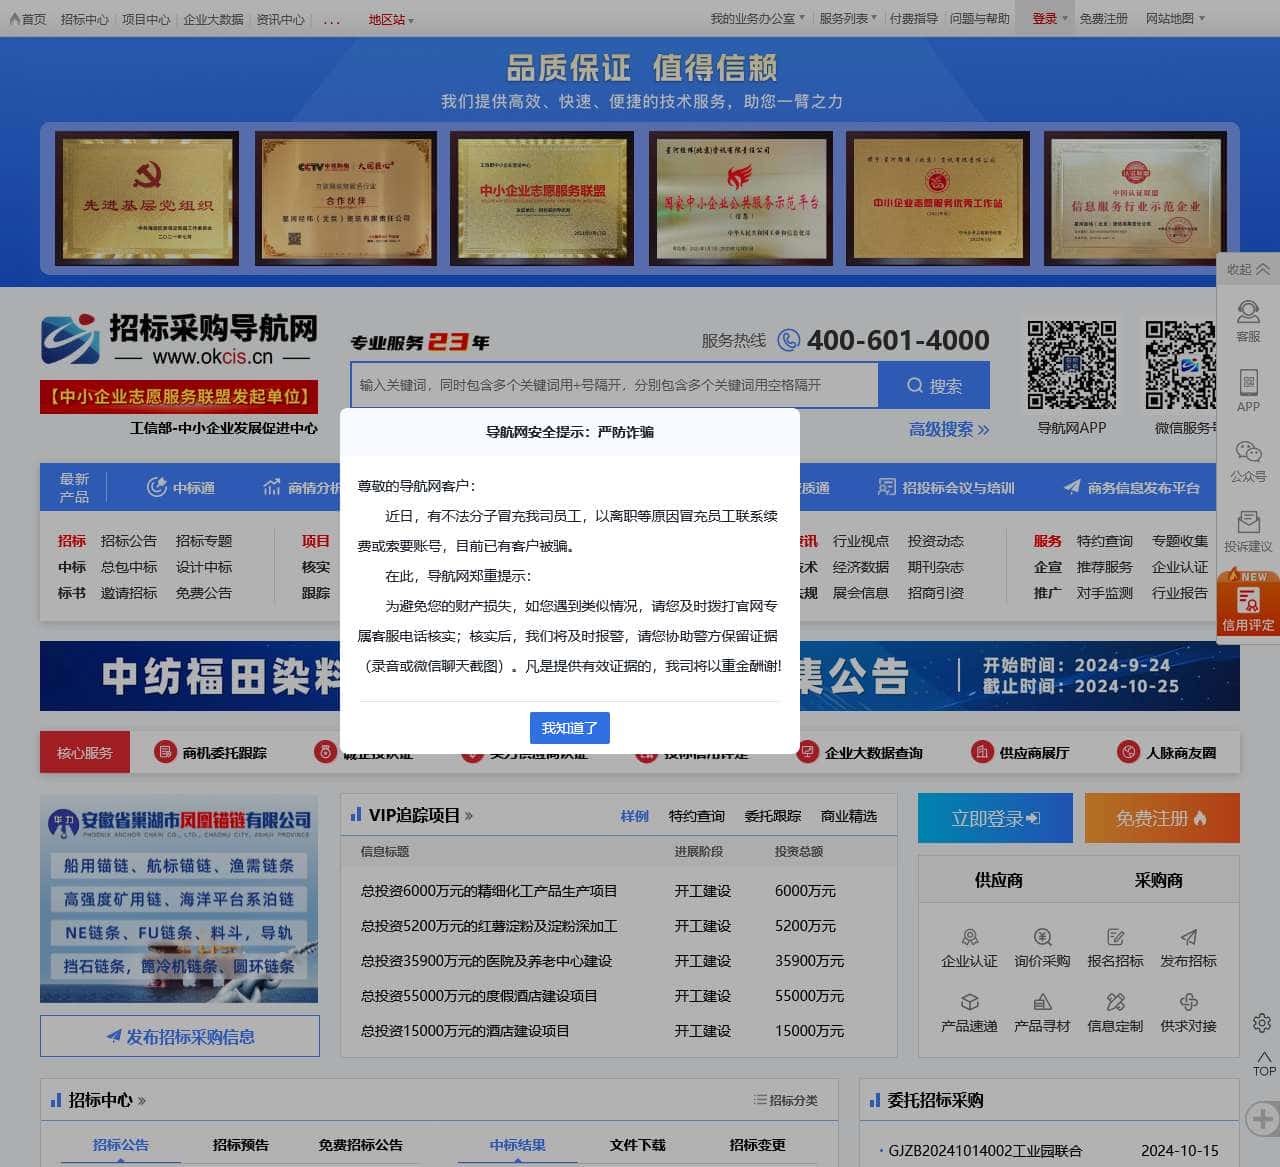
Task: Open the 样例 sample link
Action: click(635, 816)
